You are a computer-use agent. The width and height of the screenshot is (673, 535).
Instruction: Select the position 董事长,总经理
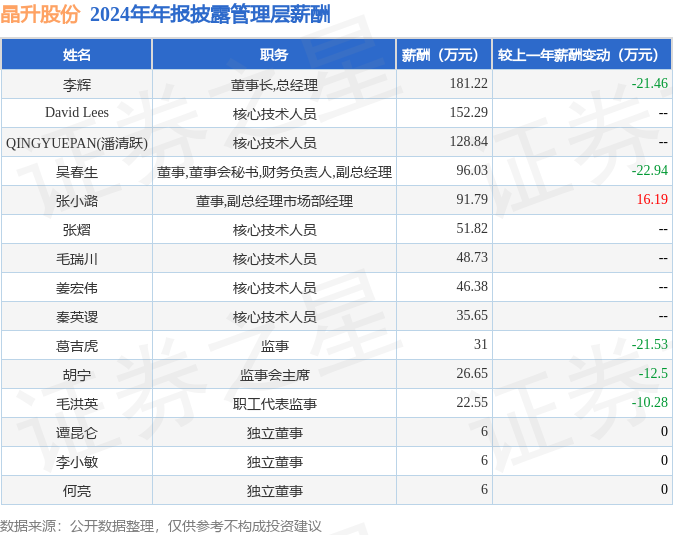(274, 85)
